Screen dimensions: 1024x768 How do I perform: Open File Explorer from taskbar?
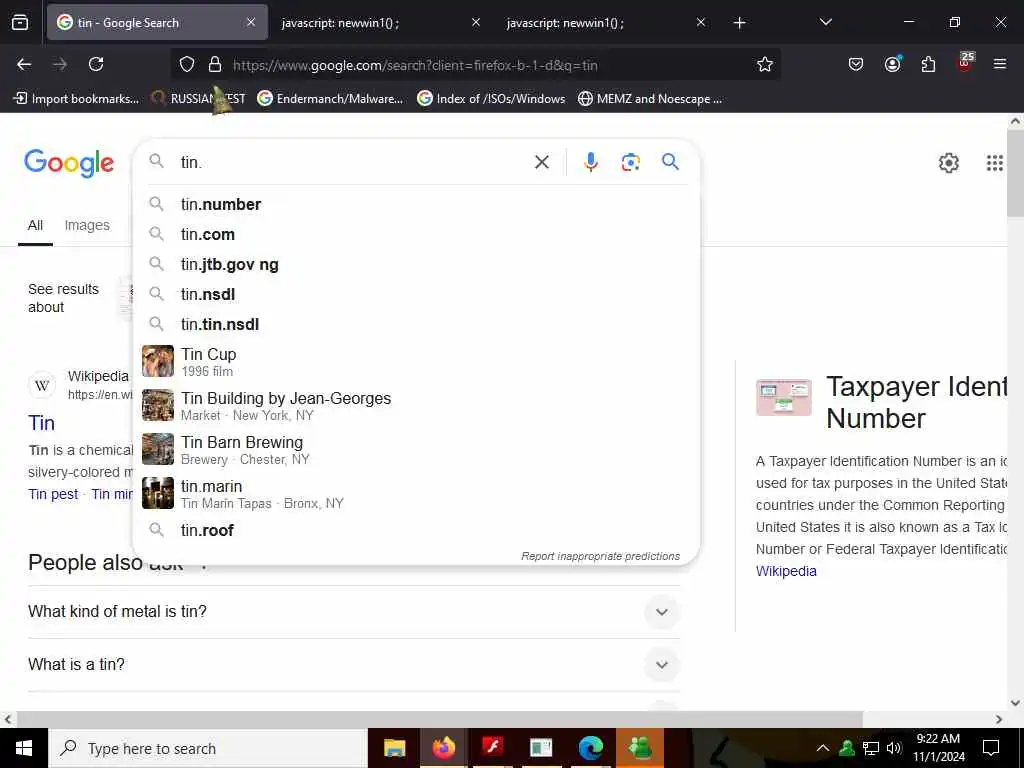394,748
